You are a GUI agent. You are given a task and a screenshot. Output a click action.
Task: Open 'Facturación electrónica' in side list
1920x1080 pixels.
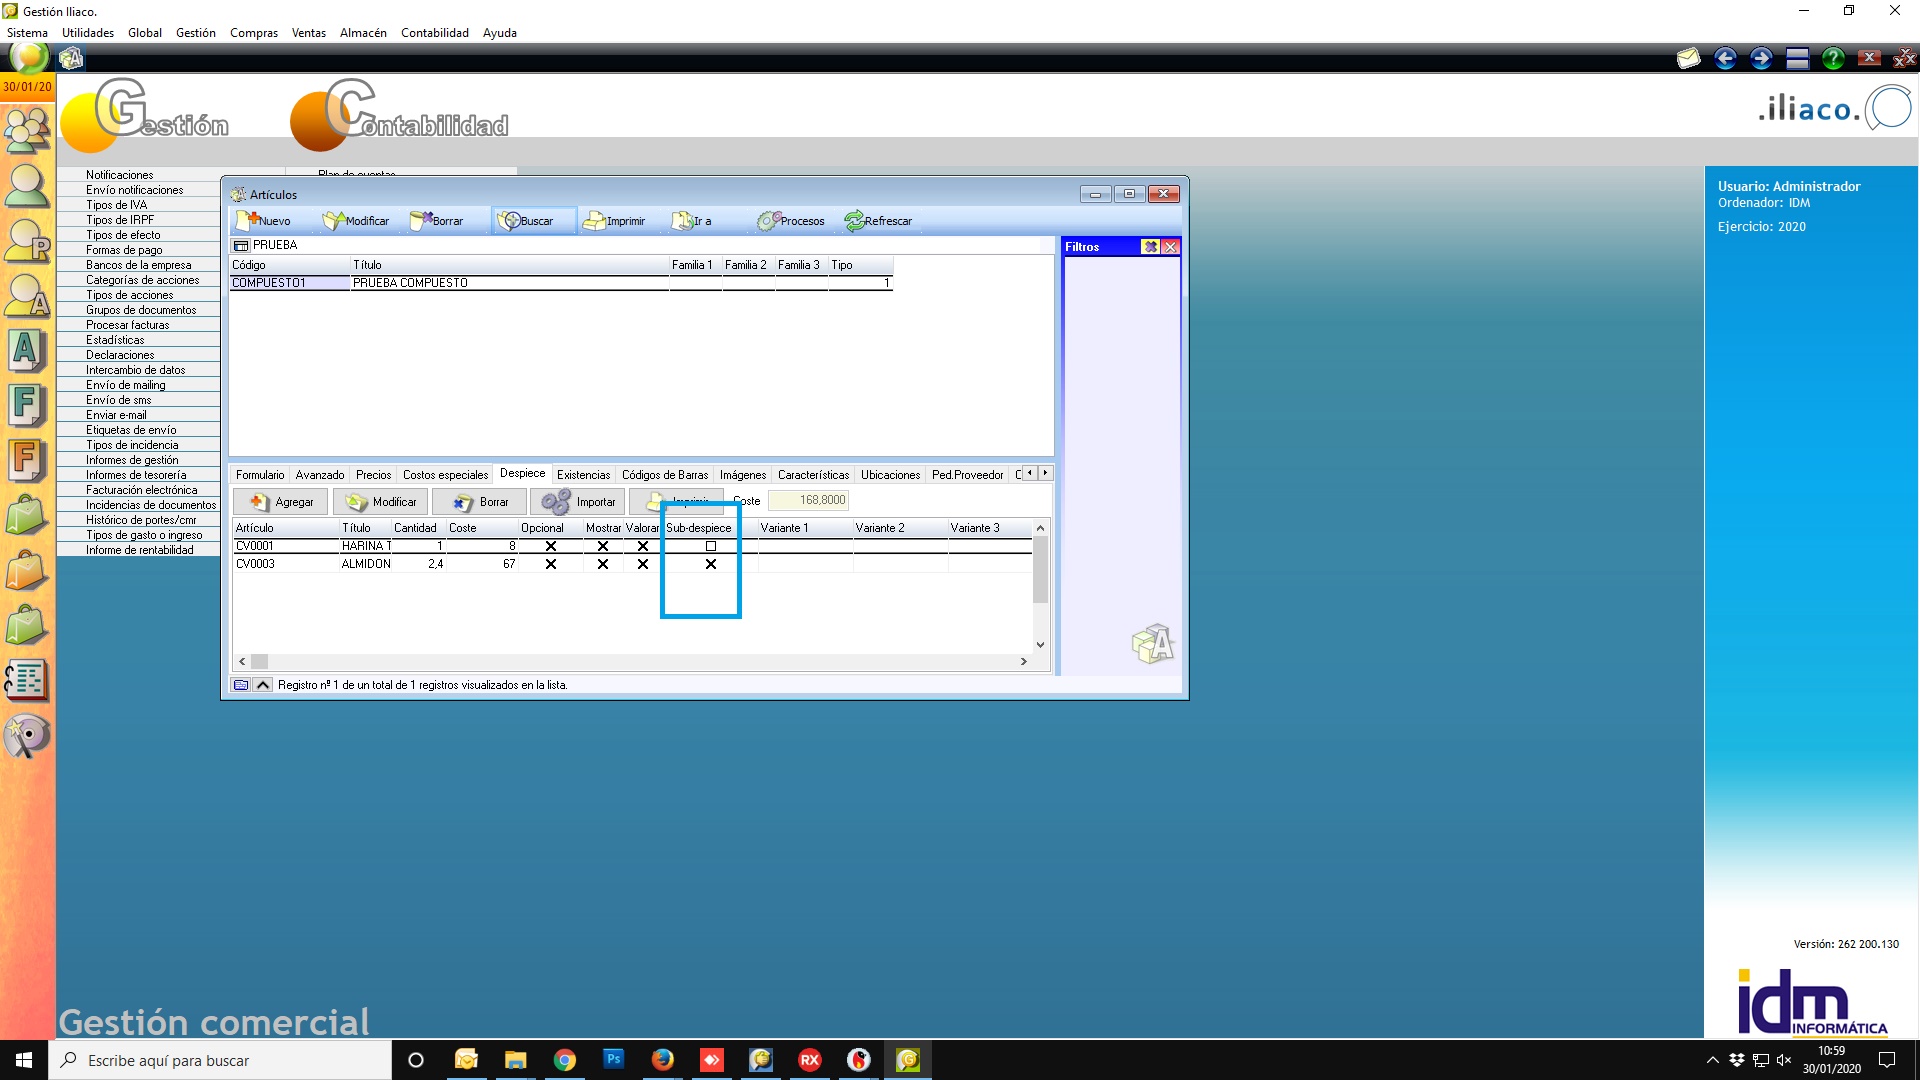pyautogui.click(x=141, y=490)
